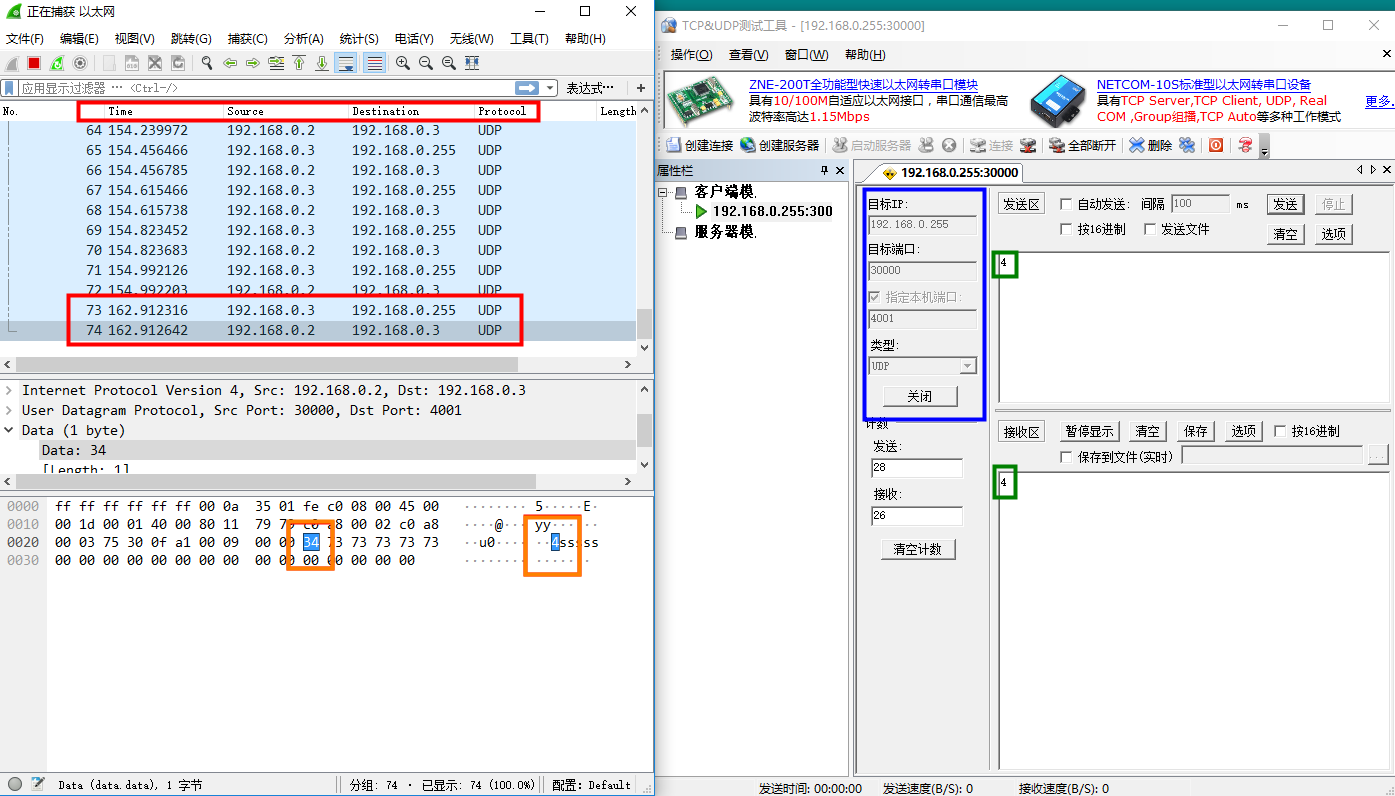Viewport: 1395px width, 796px height.
Task: Open the 查看(V) menu in TCP&UDP tool
Action: click(748, 55)
